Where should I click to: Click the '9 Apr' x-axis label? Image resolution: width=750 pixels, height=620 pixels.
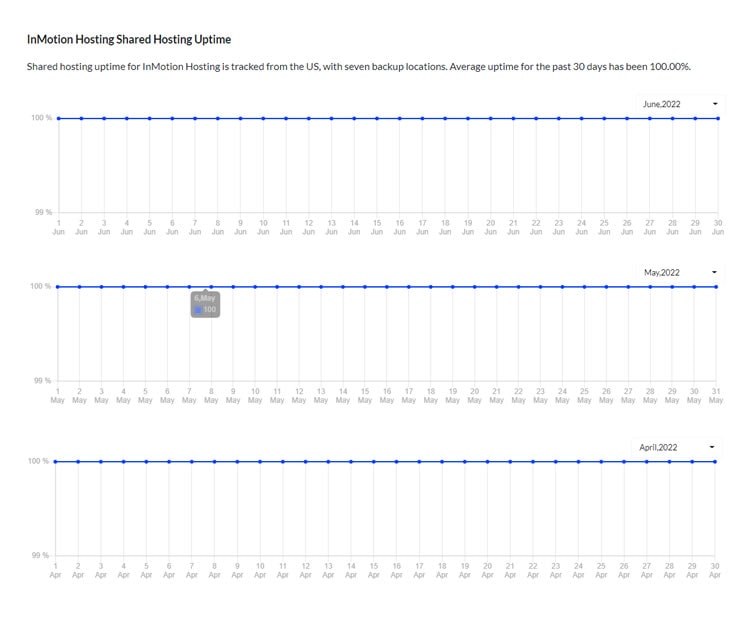point(237,570)
